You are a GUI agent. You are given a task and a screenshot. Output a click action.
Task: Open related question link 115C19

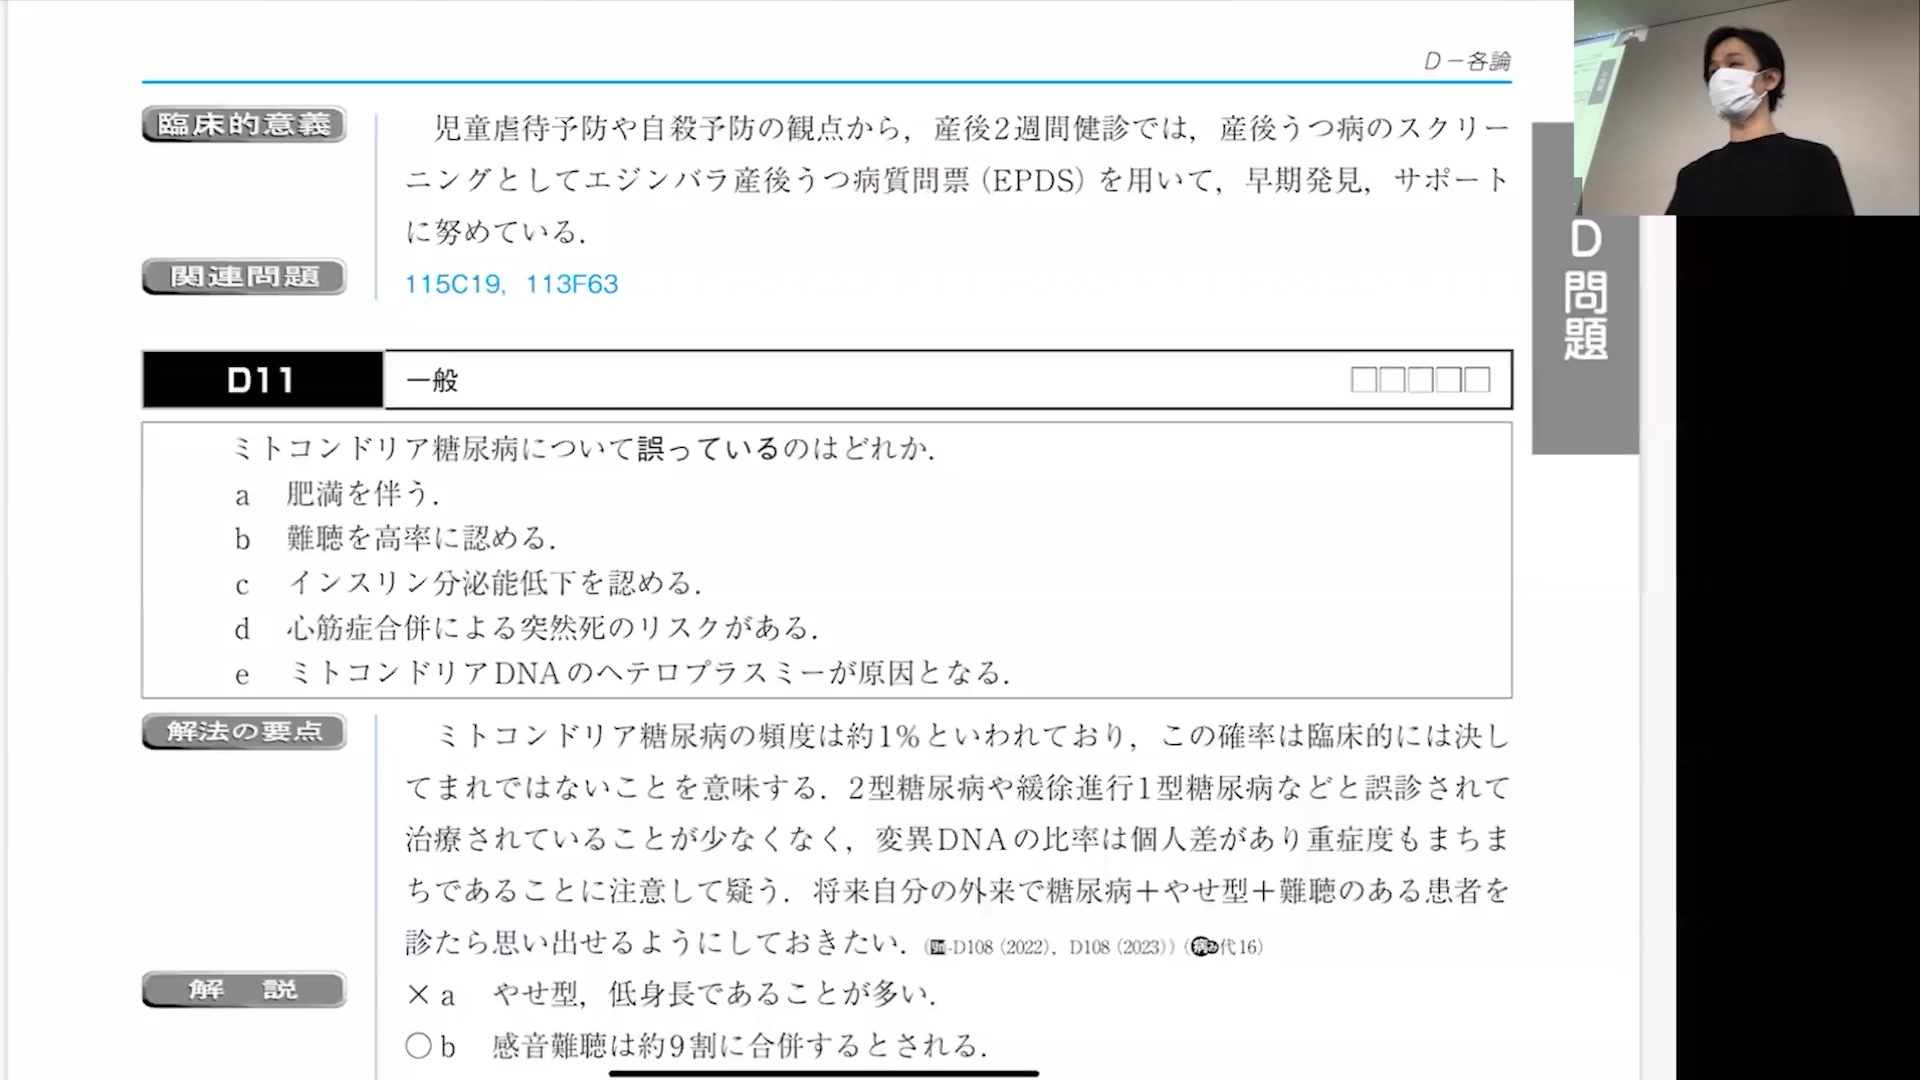(x=452, y=284)
